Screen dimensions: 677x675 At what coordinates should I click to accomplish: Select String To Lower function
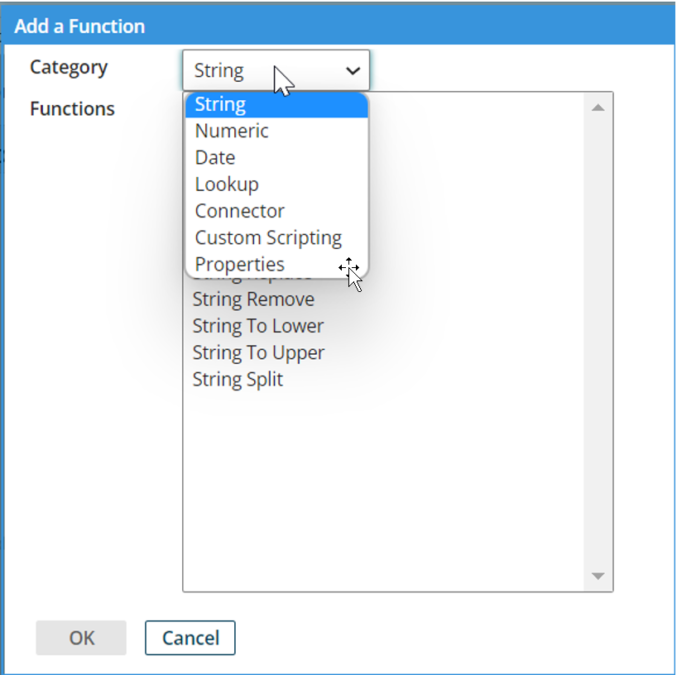click(258, 326)
